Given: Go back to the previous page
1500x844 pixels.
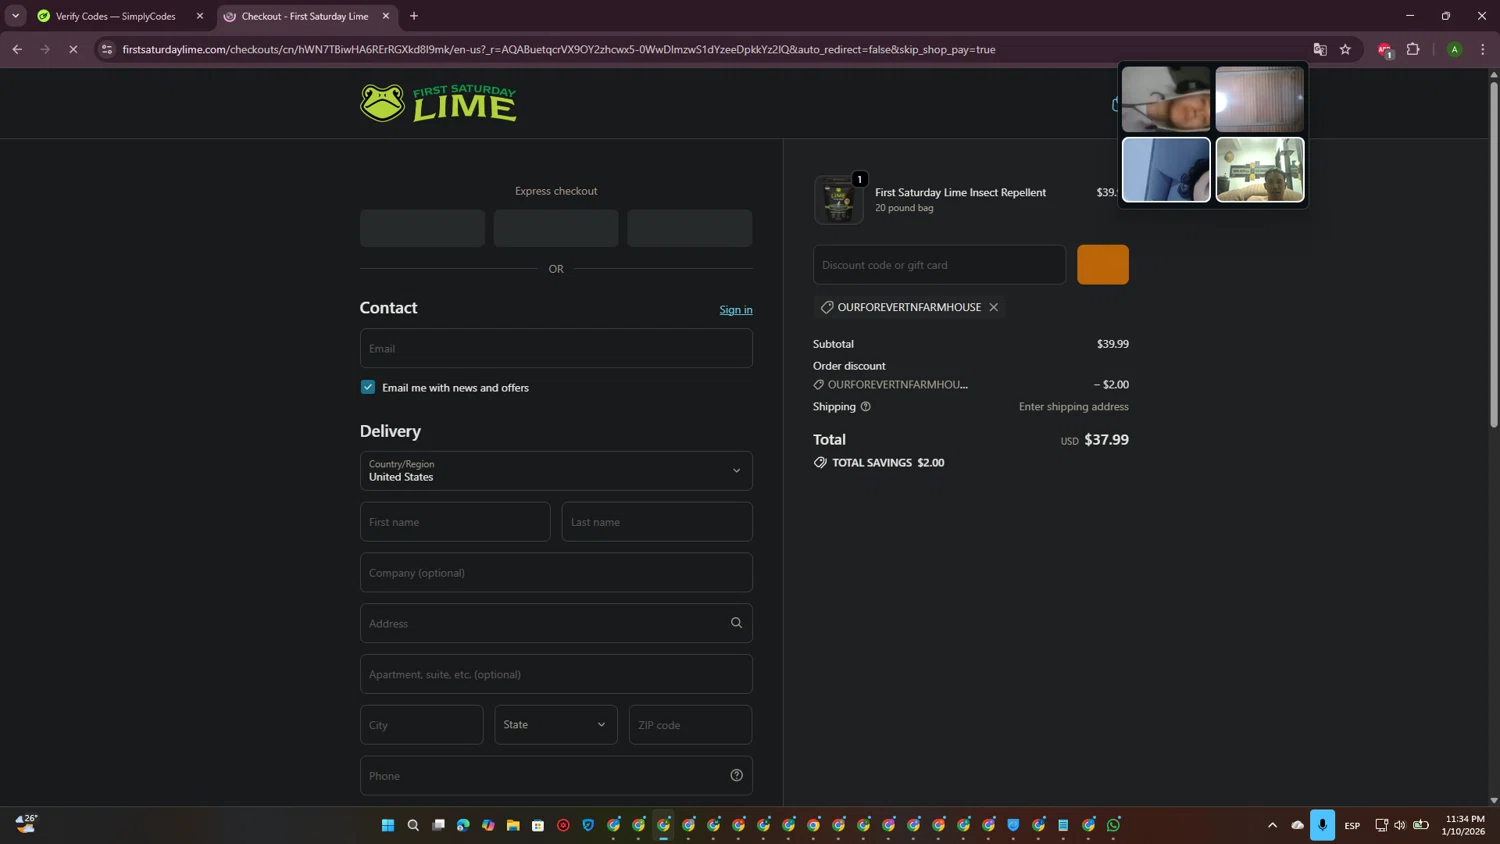Looking at the screenshot, I should tap(17, 49).
